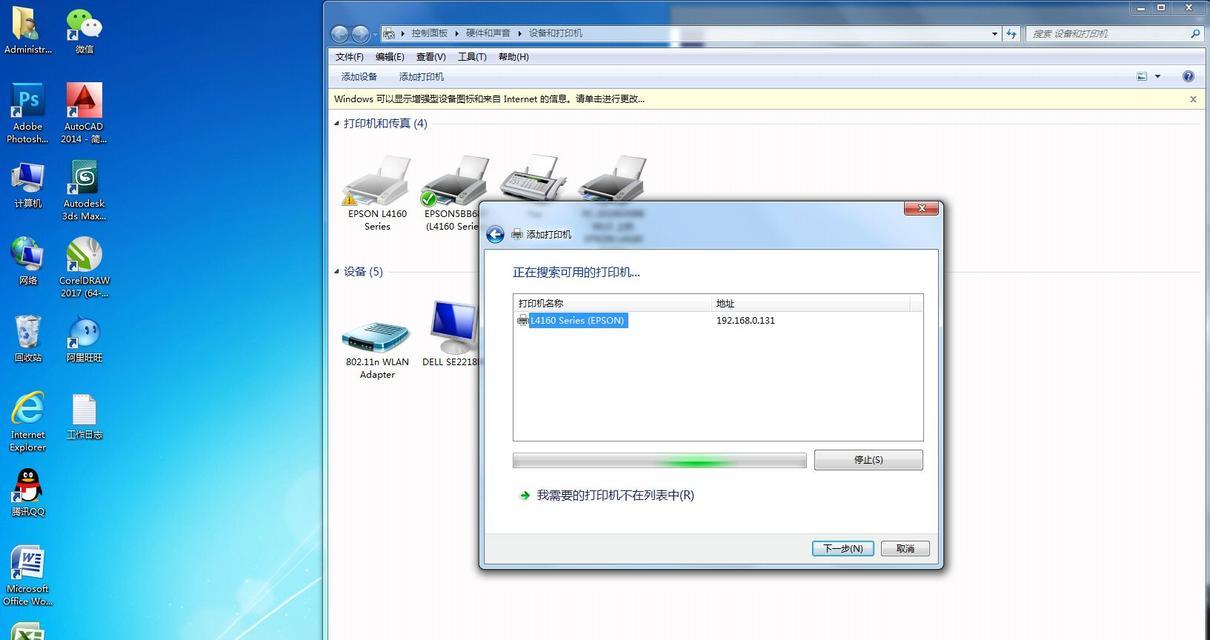Click 停止(S) to stop the printer search
Viewport: 1210px width, 640px height.
point(868,460)
